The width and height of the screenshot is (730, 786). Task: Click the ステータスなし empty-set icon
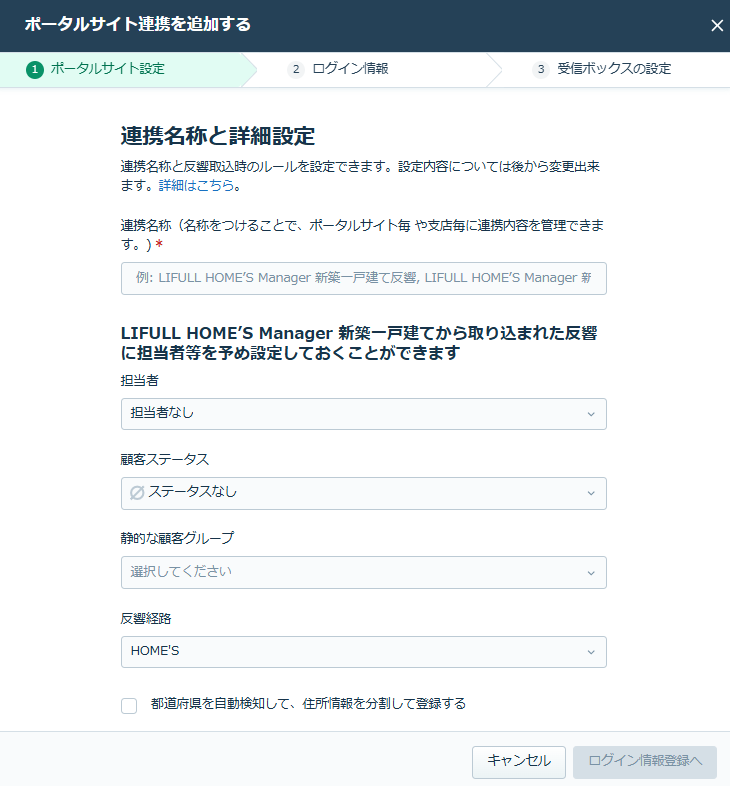point(137,493)
